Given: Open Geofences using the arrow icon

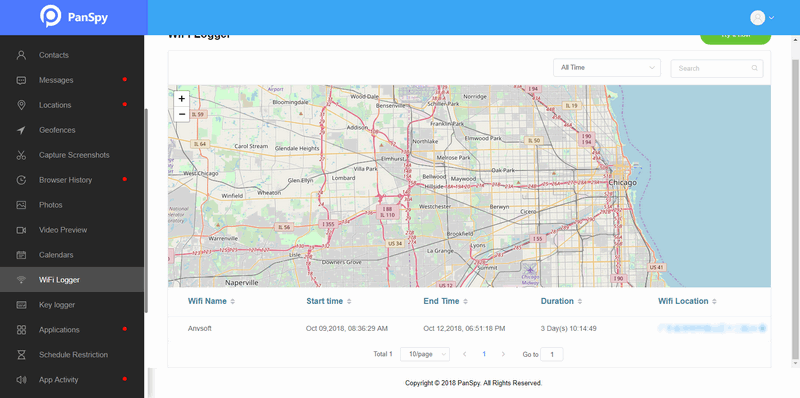Looking at the screenshot, I should [x=21, y=130].
